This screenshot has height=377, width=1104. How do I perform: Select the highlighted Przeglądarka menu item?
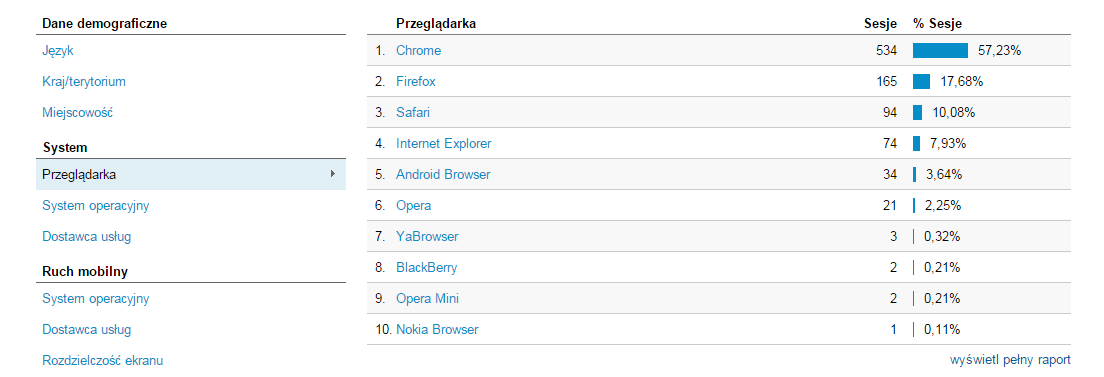[191, 175]
